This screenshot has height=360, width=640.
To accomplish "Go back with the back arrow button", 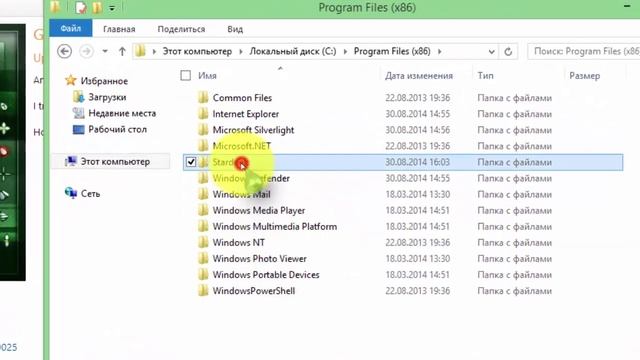I will coord(64,51).
